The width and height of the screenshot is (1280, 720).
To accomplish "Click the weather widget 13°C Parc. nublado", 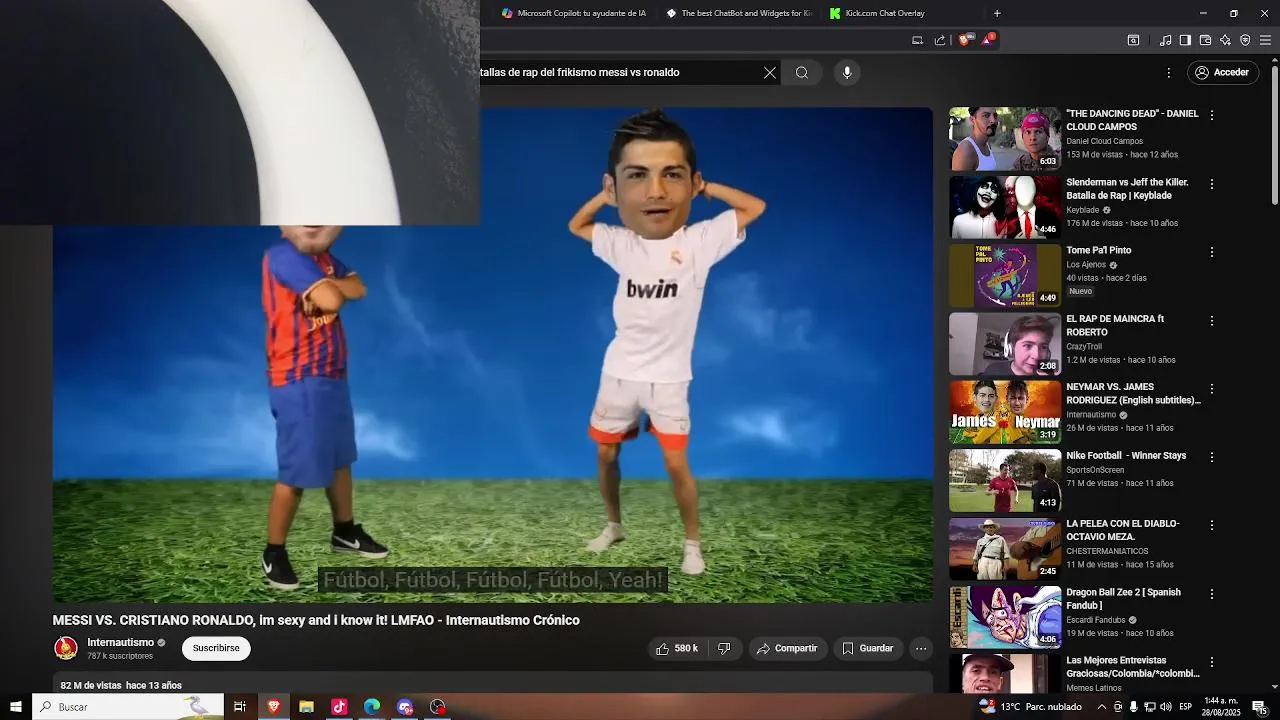I will [x=1030, y=707].
